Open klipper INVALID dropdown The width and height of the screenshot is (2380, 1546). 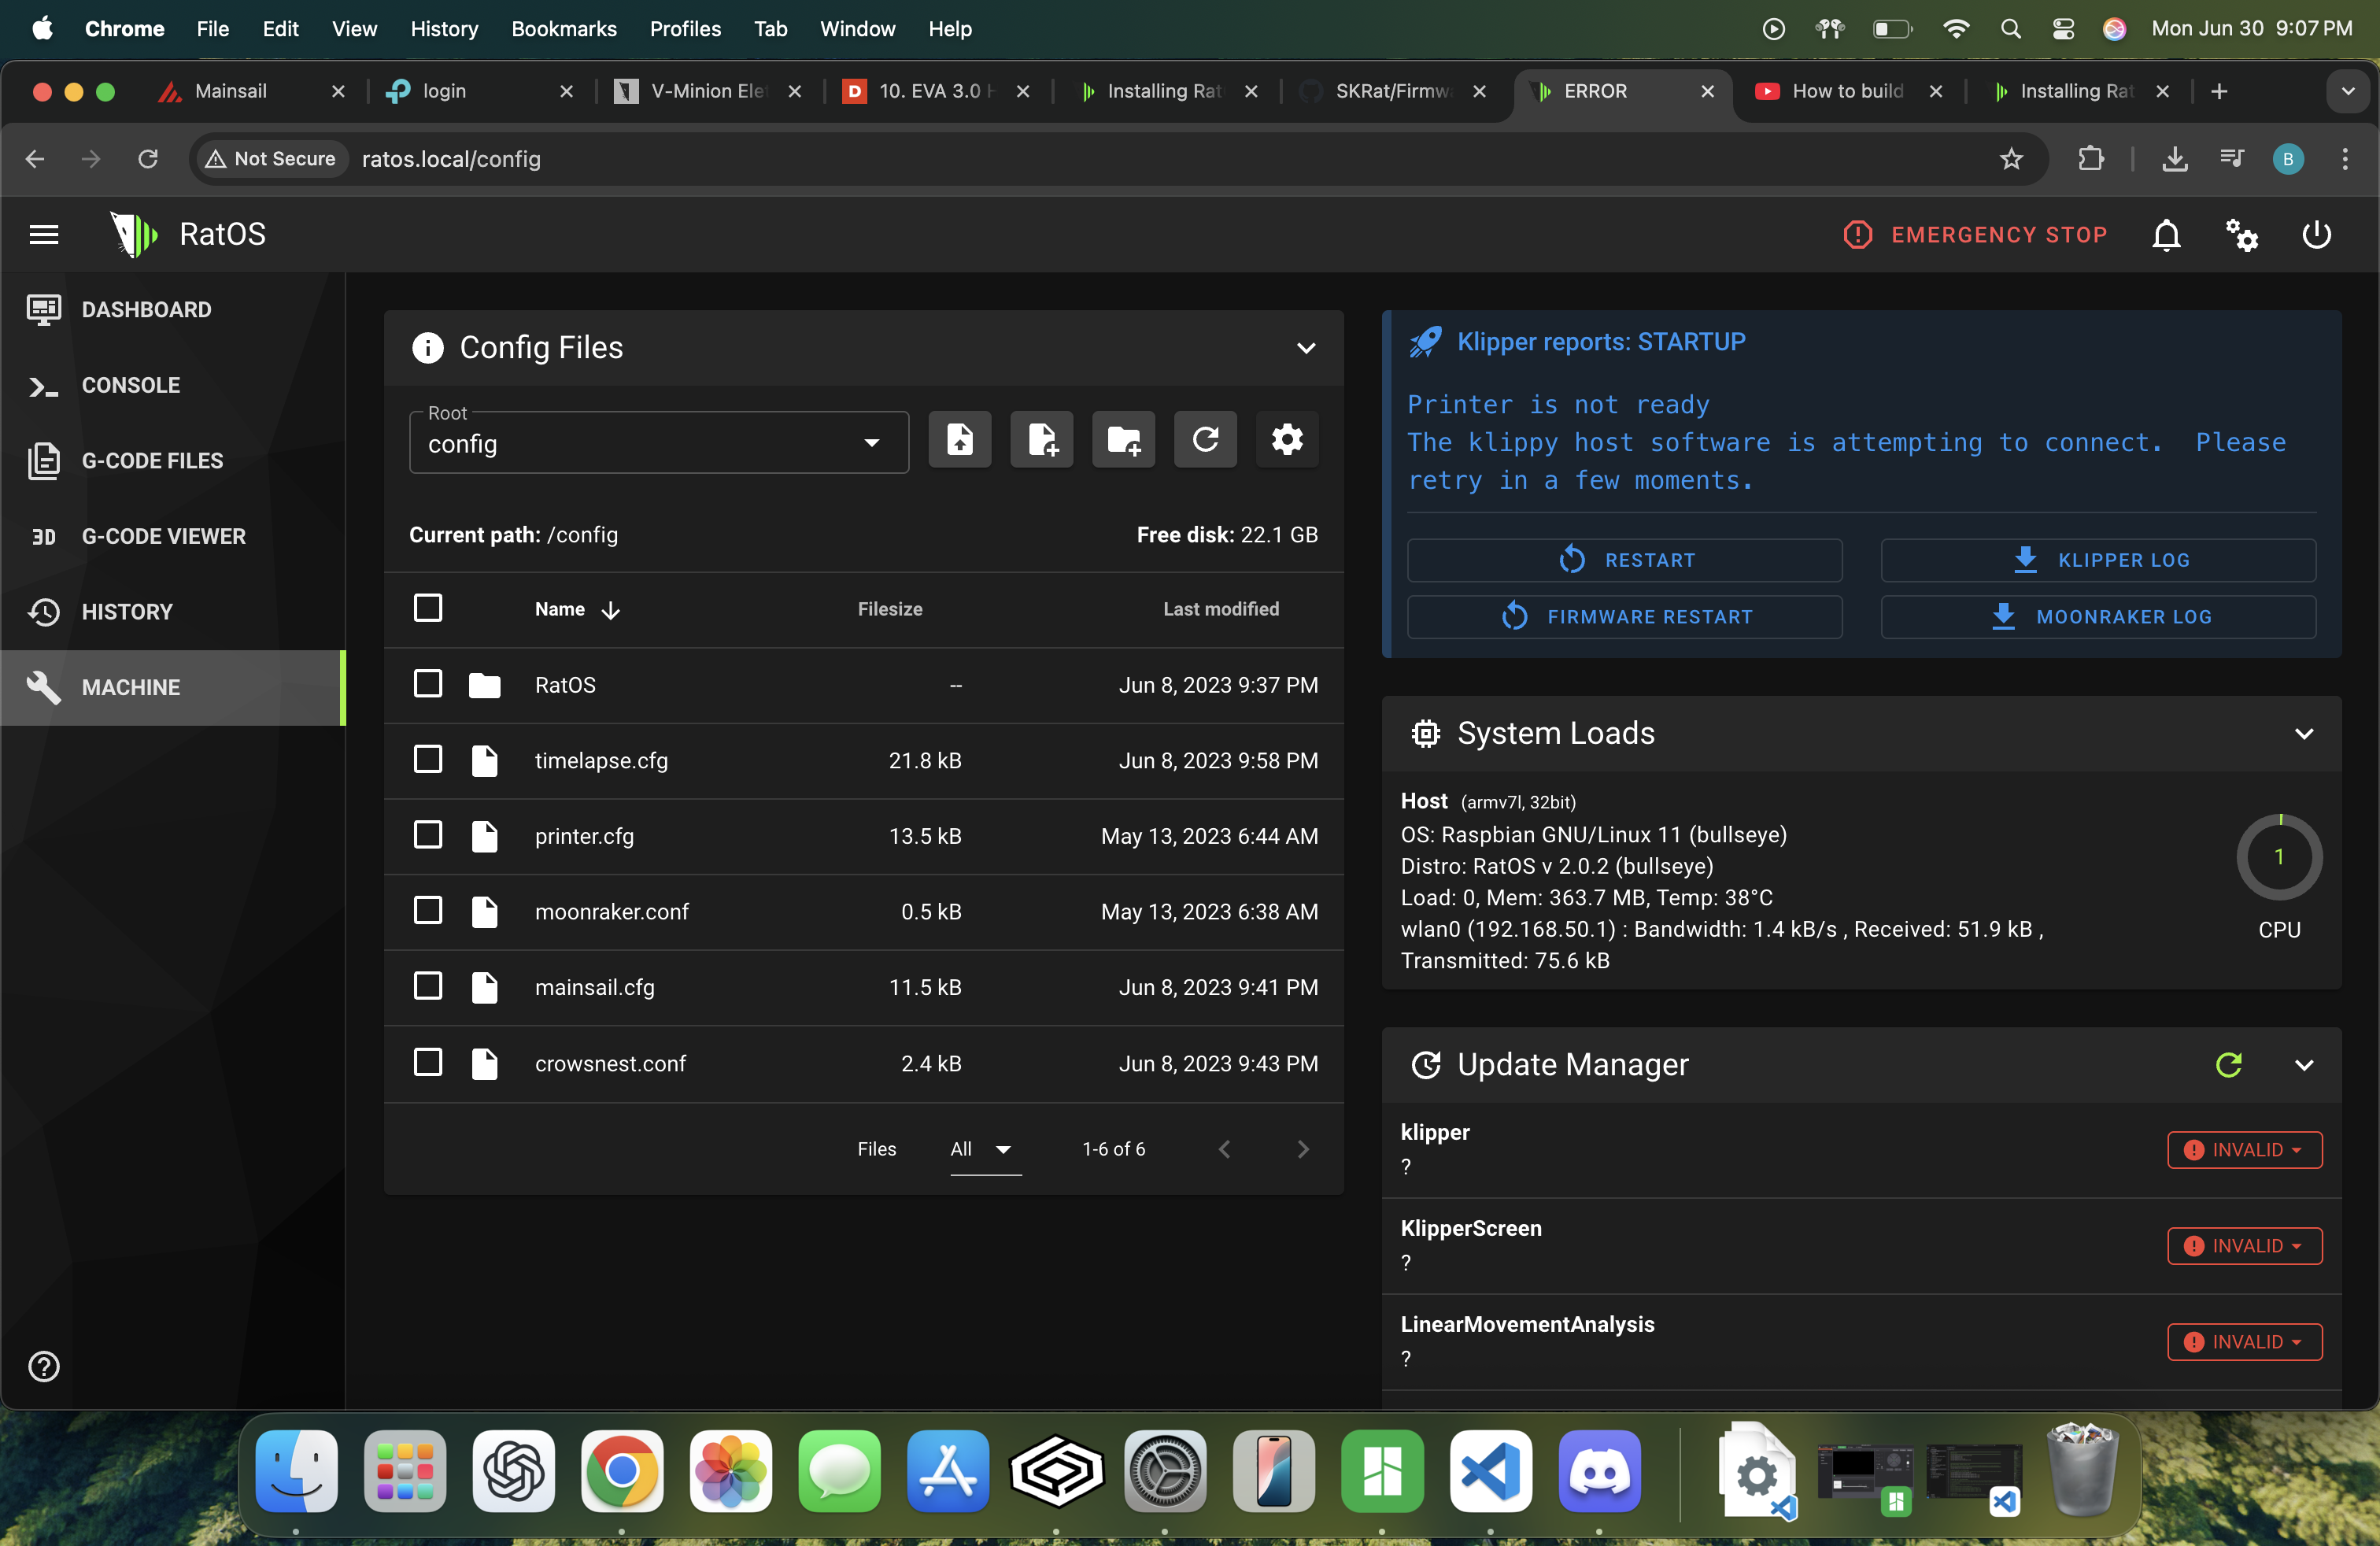2244,1150
